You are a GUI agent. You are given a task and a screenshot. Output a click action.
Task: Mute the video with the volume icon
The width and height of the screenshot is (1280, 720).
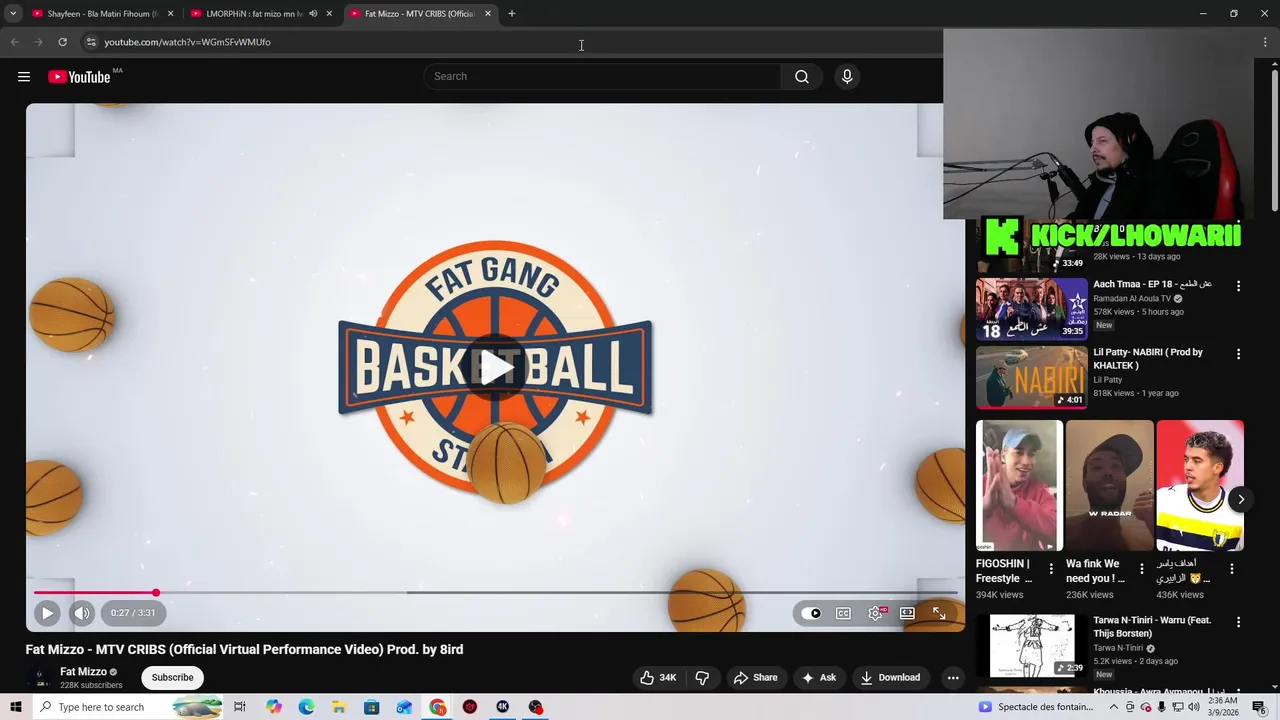tap(82, 613)
